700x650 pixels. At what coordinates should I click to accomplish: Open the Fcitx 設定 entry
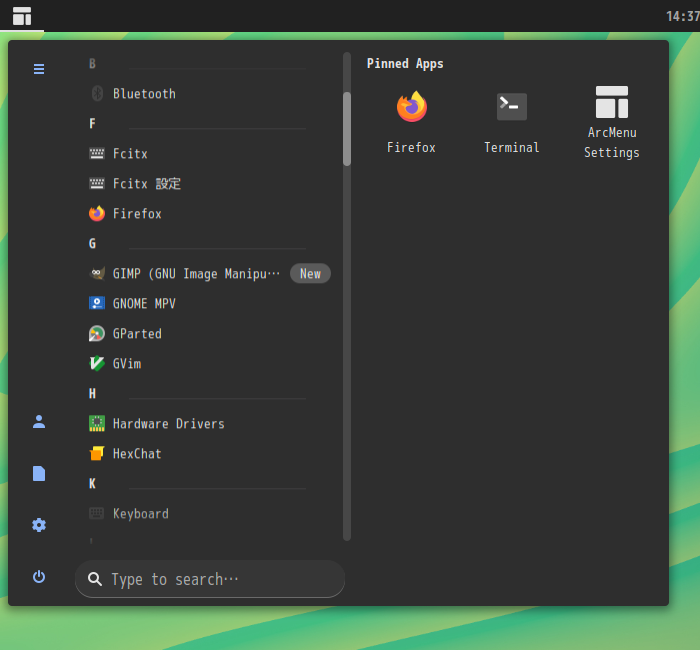(210, 183)
